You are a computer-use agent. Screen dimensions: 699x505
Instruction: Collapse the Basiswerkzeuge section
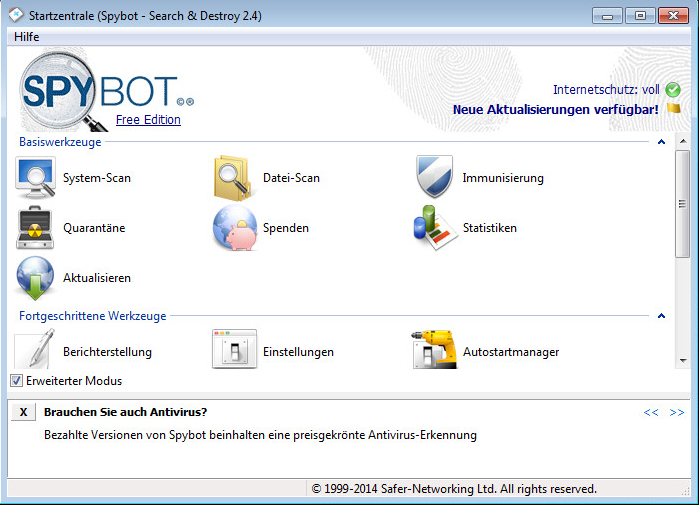coord(662,142)
